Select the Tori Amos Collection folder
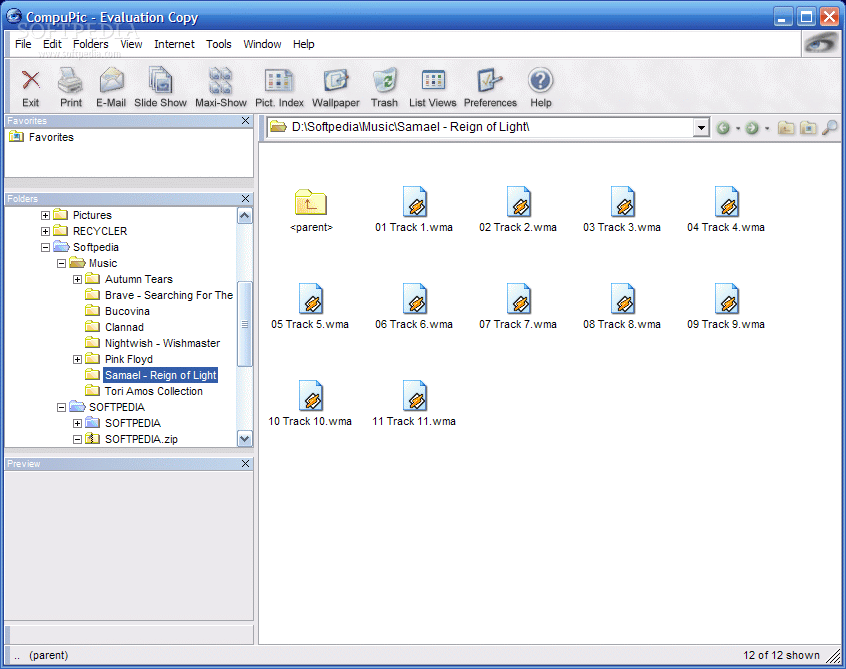Viewport: 846px width, 669px height. point(144,391)
